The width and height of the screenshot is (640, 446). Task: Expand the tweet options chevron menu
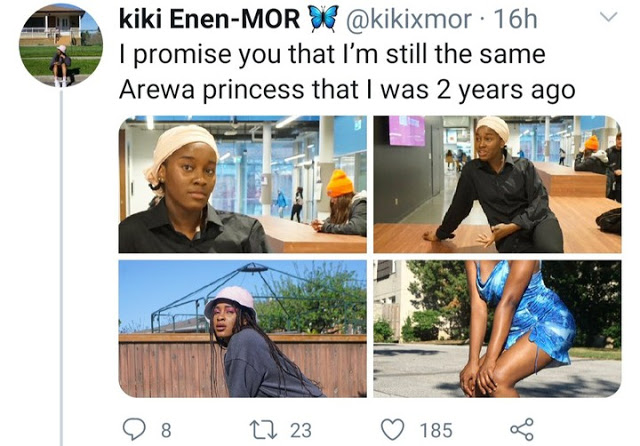(609, 17)
